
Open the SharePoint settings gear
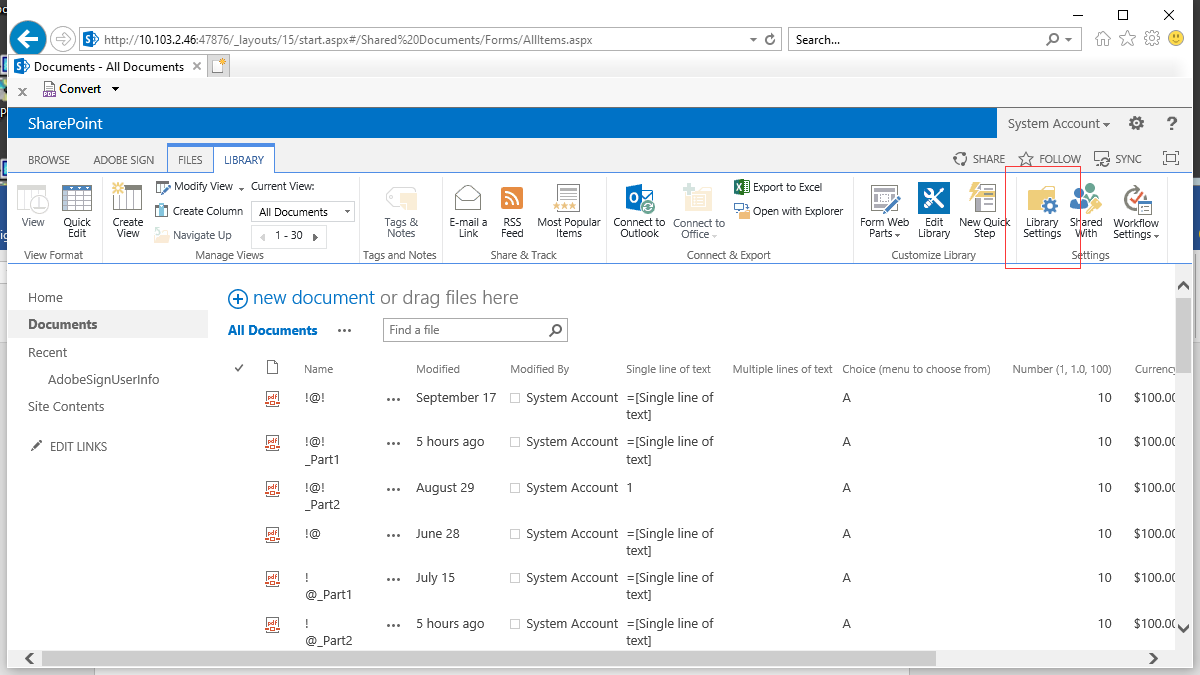coord(1136,124)
